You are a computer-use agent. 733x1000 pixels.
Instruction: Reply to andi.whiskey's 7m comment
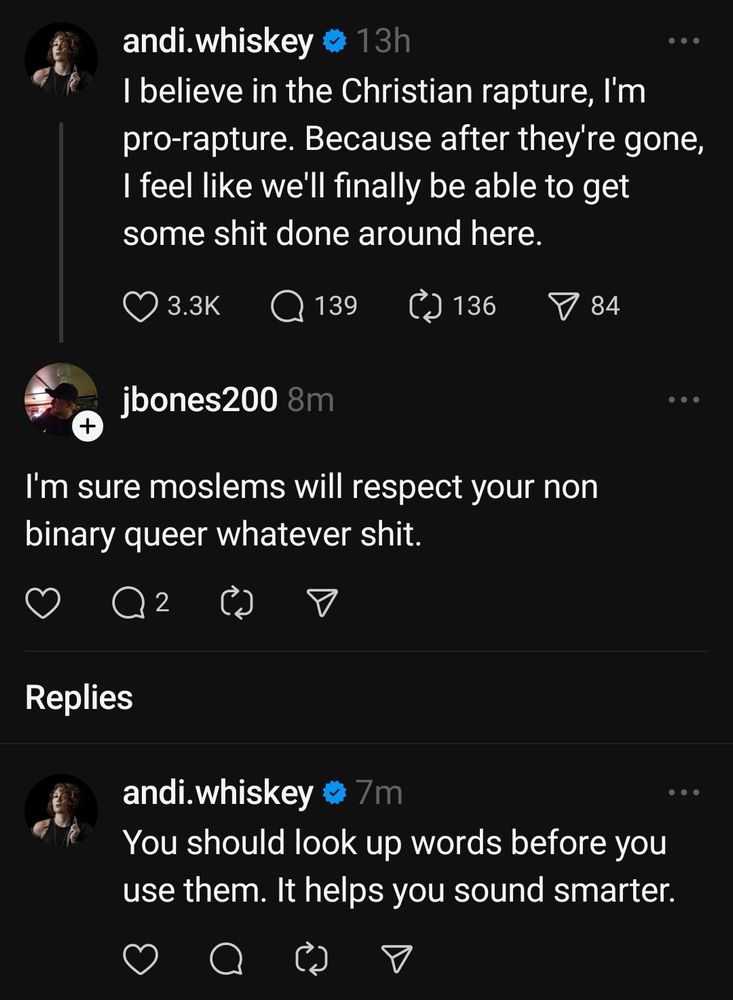[x=227, y=959]
